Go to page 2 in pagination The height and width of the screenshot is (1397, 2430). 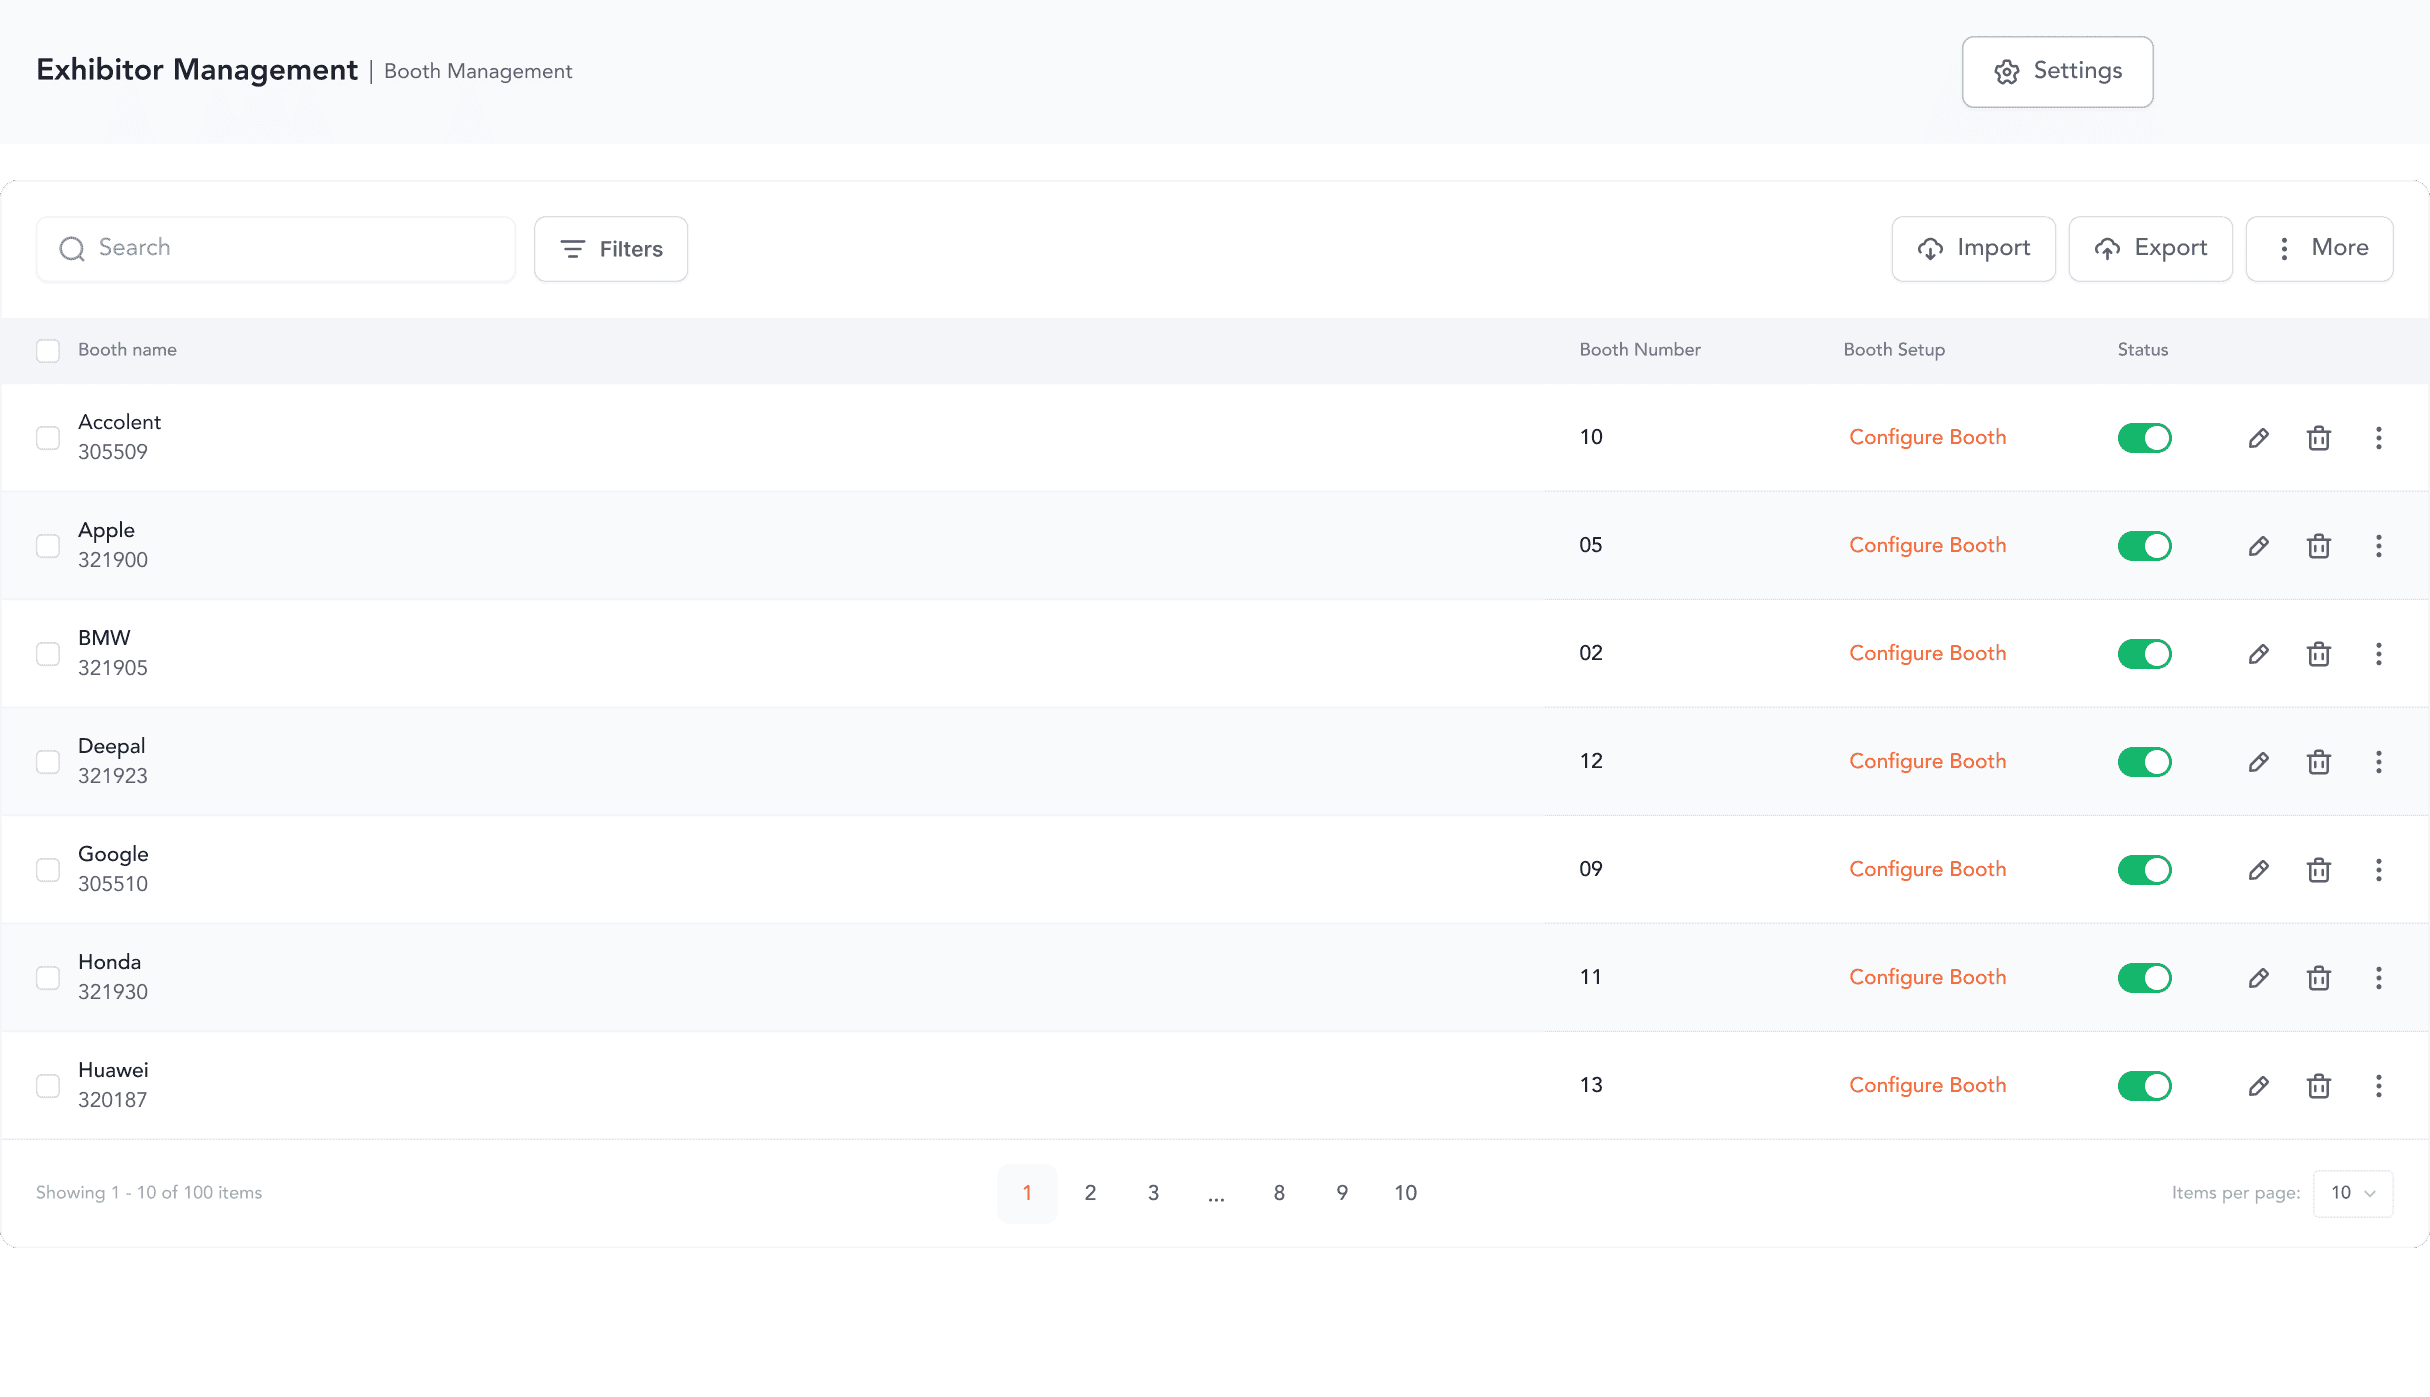click(1090, 1193)
